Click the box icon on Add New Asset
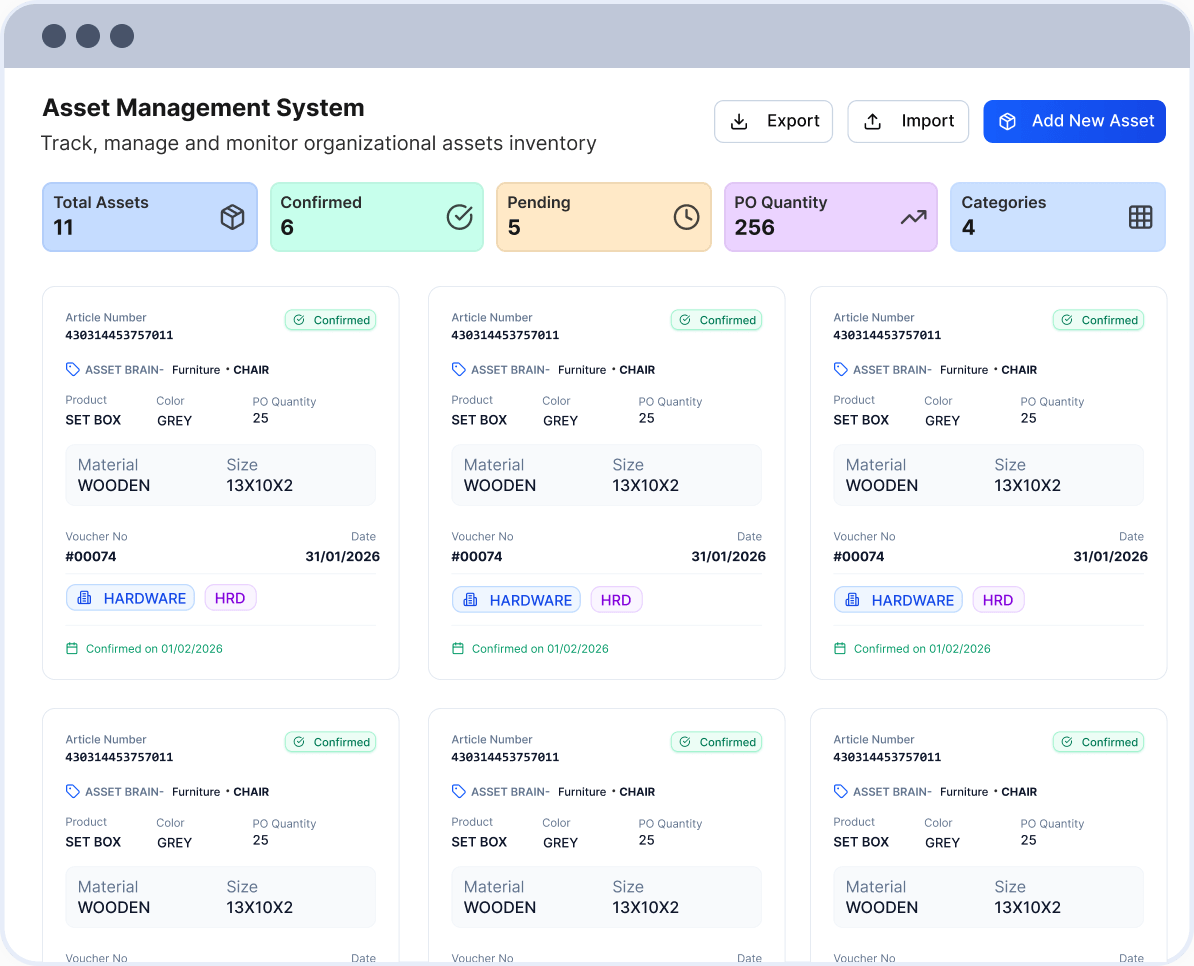The width and height of the screenshot is (1194, 966). click(x=1008, y=122)
